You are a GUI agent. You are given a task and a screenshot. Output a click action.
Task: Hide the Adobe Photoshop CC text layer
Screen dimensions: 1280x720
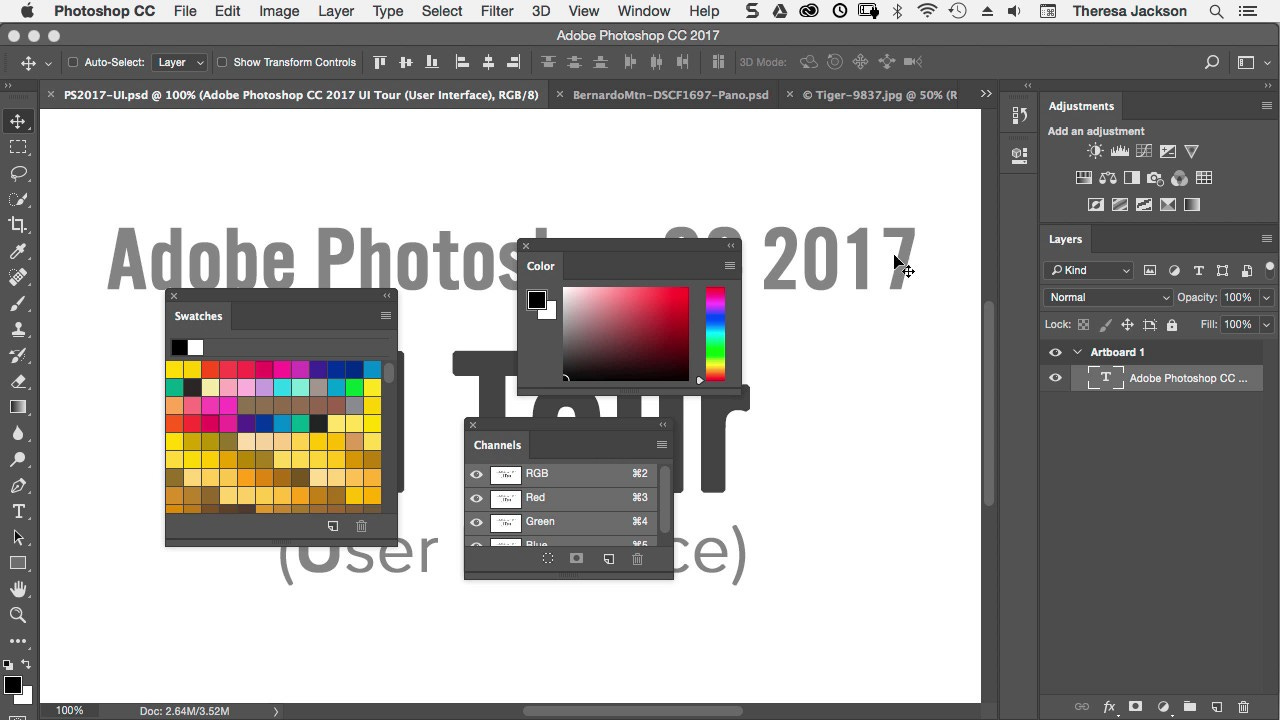point(1055,378)
